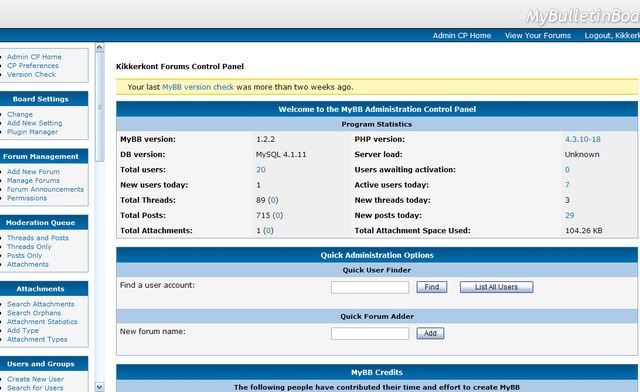This screenshot has width=640, height=392.
Task: Open Add Type under Attachments
Action: click(x=23, y=330)
